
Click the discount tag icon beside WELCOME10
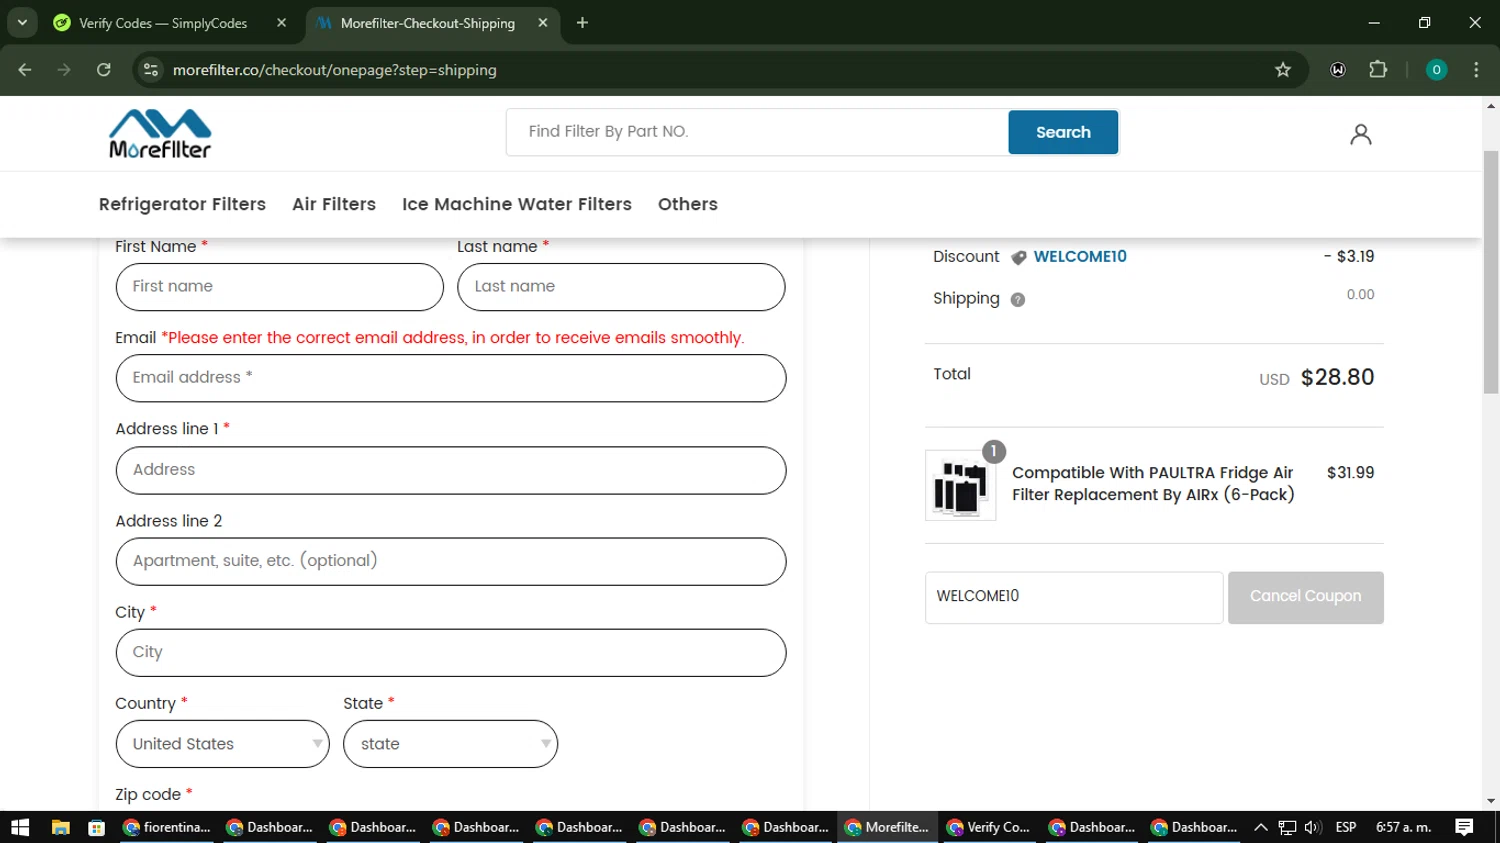click(x=1018, y=257)
